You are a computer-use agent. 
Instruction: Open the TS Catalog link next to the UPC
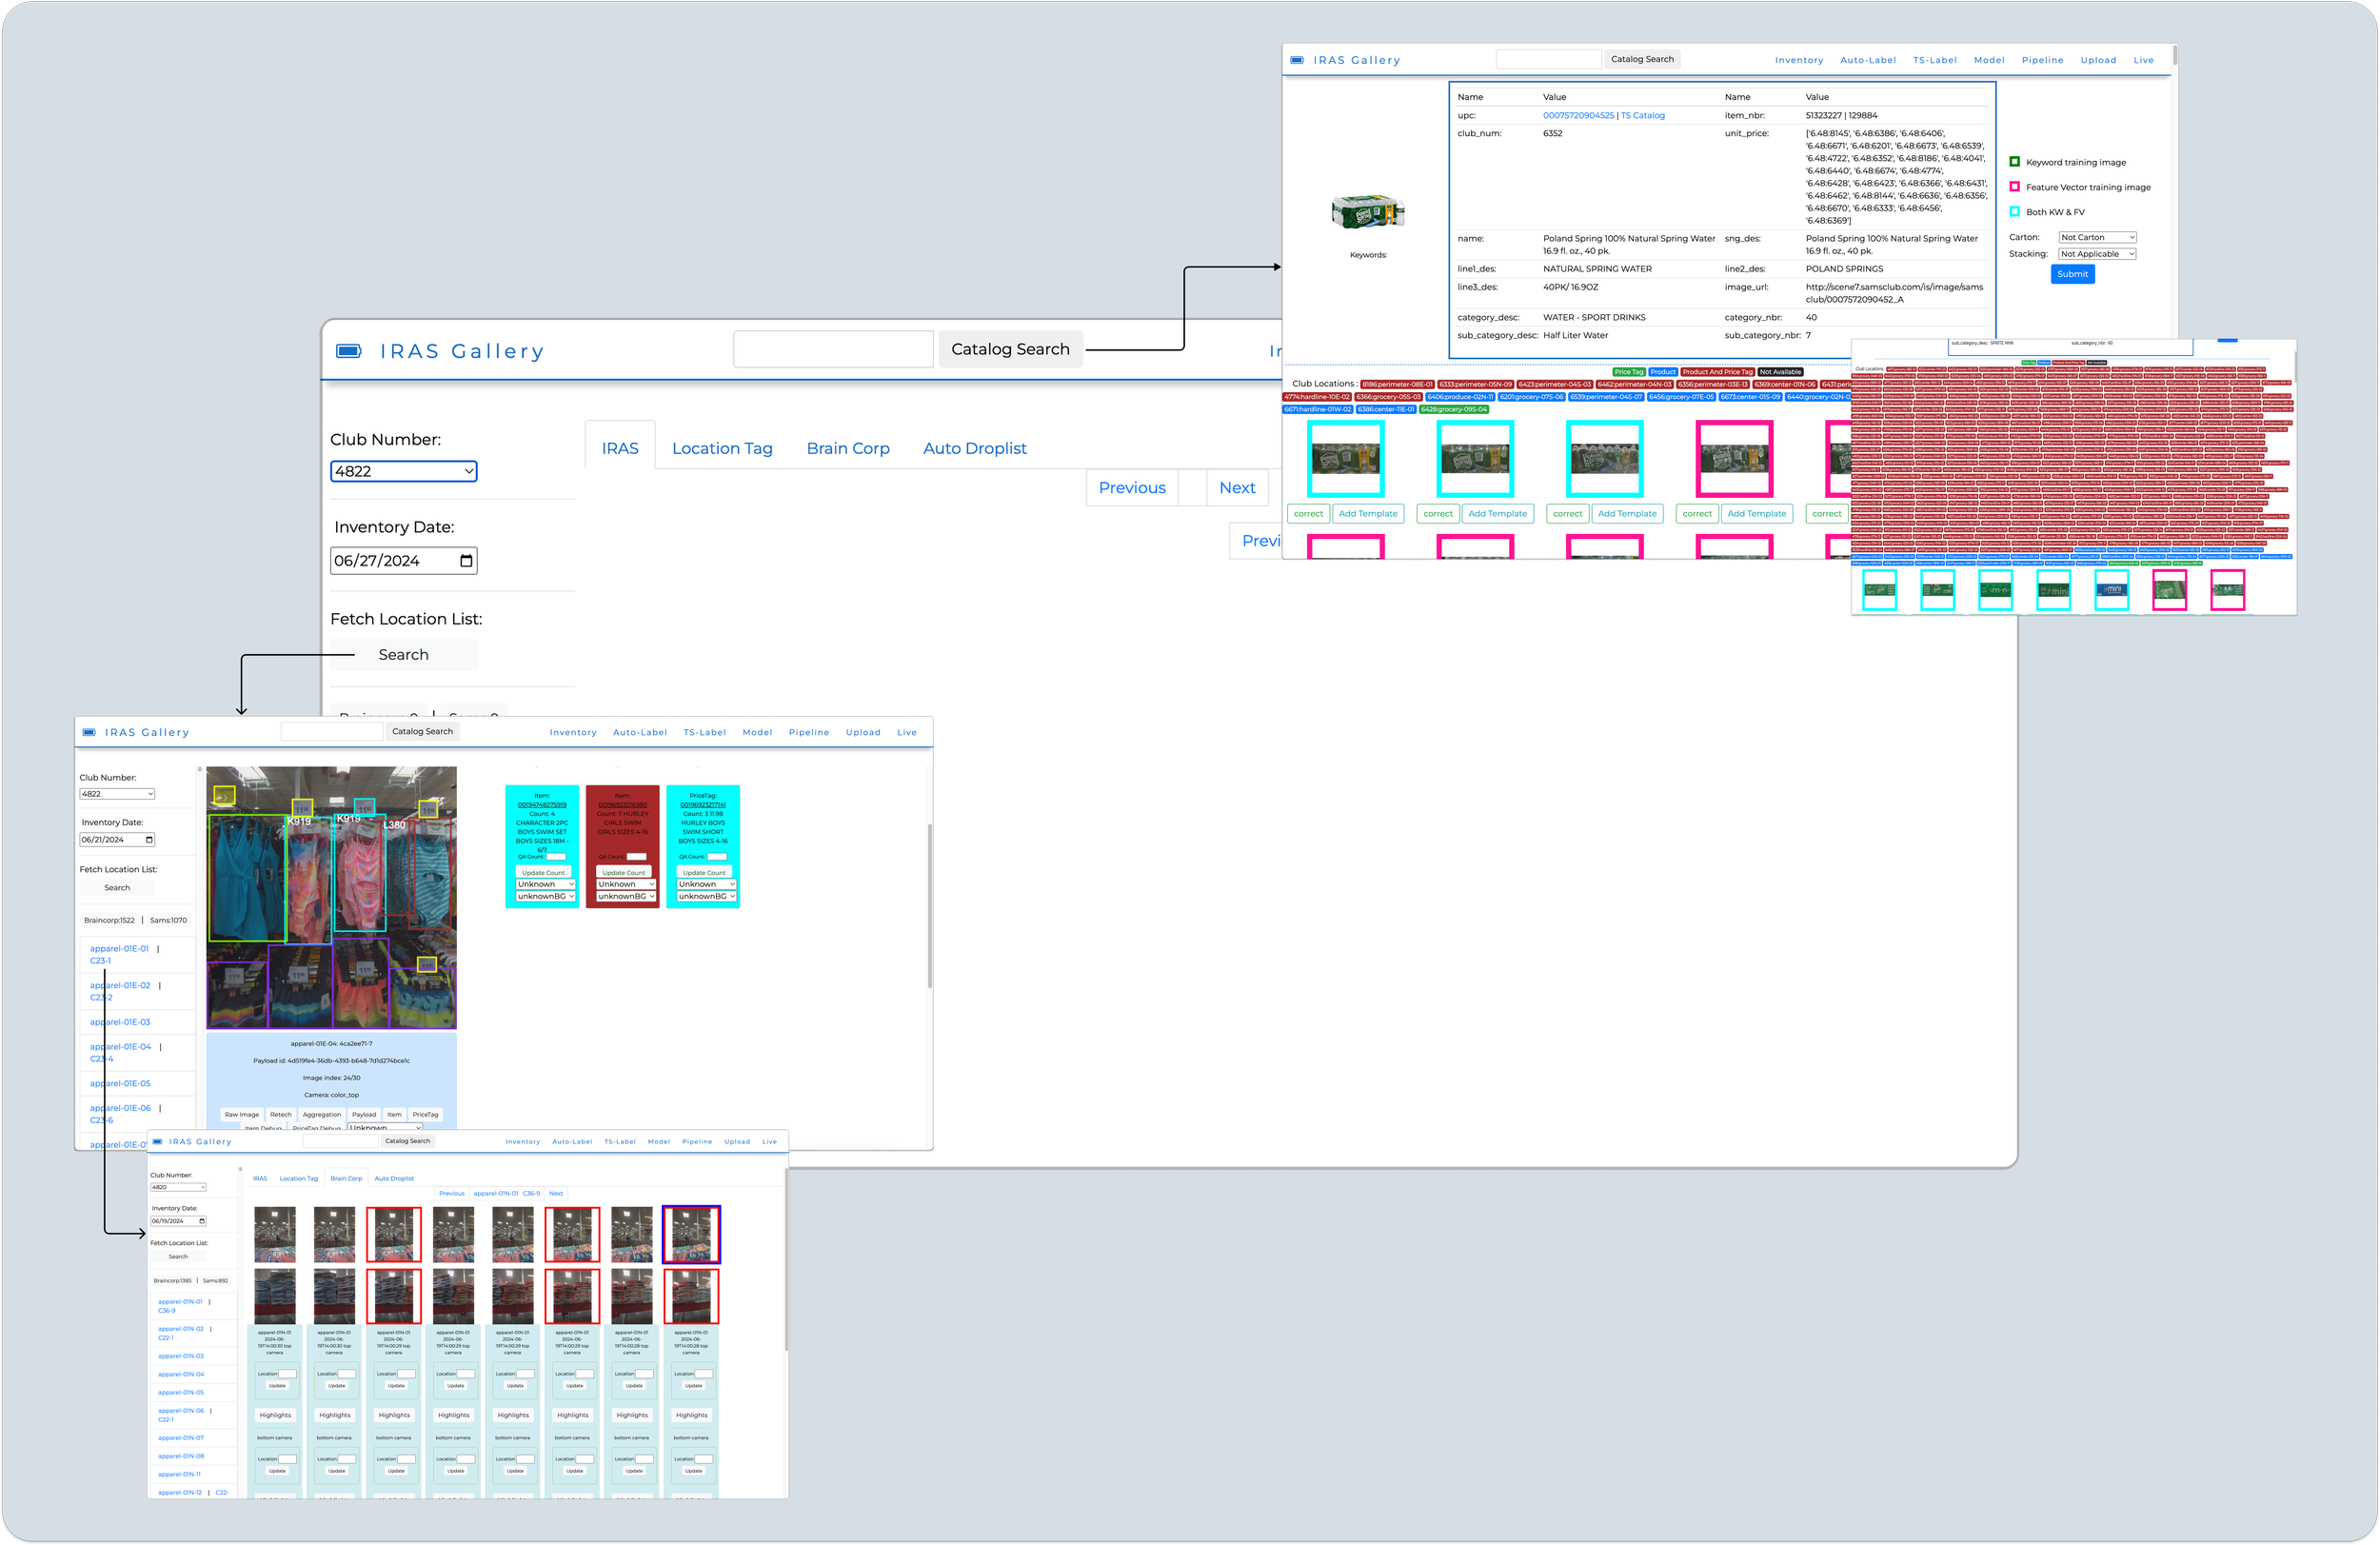click(x=1642, y=116)
